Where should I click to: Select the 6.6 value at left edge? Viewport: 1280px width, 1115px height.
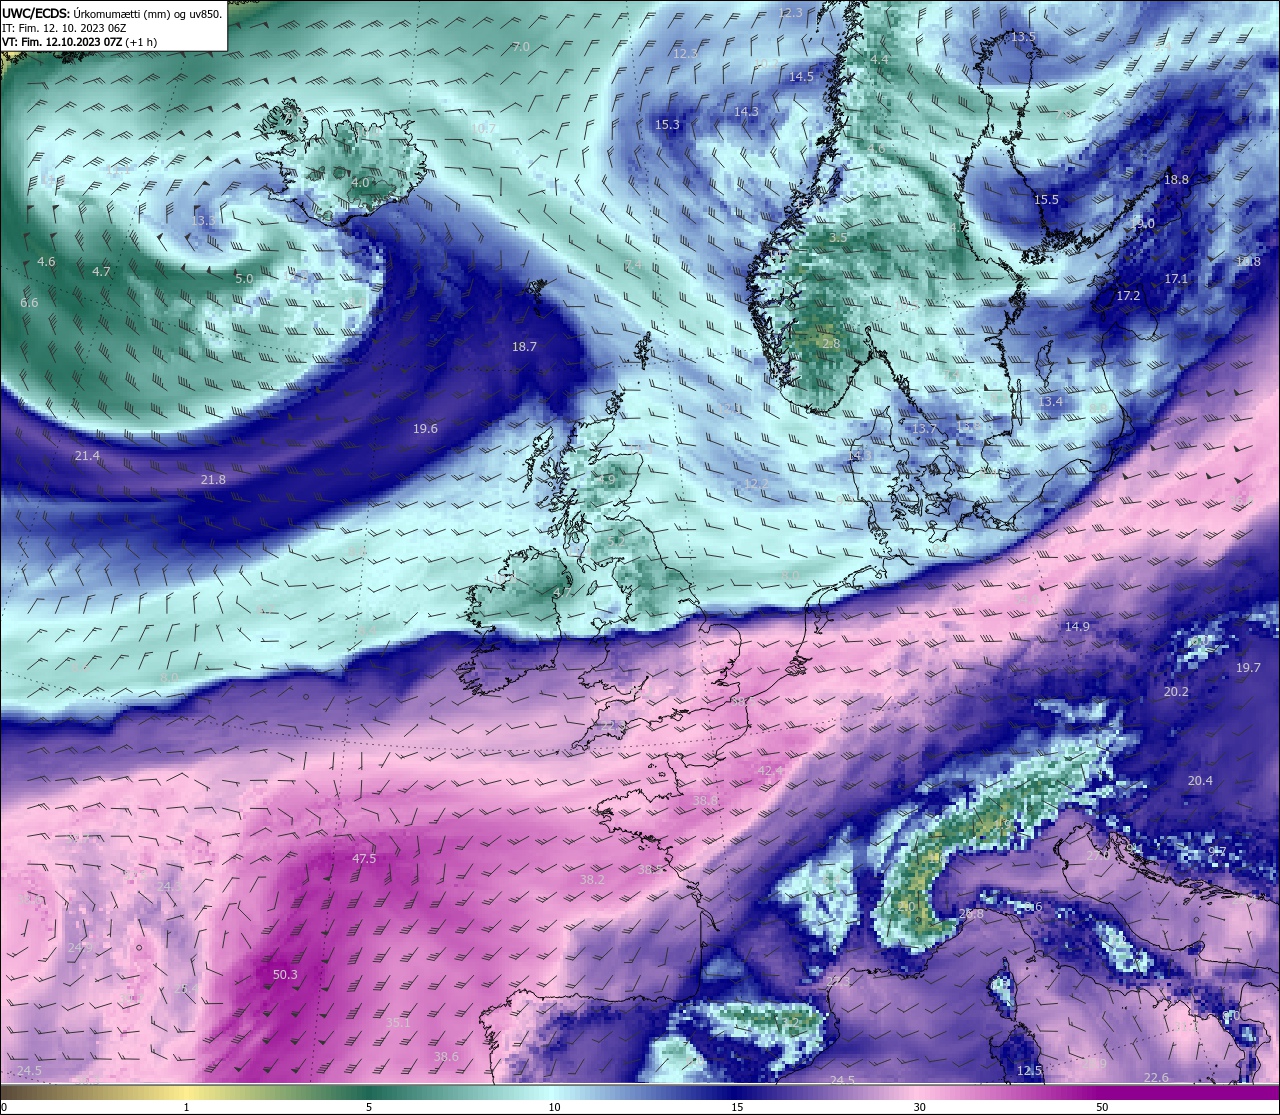click(x=29, y=303)
